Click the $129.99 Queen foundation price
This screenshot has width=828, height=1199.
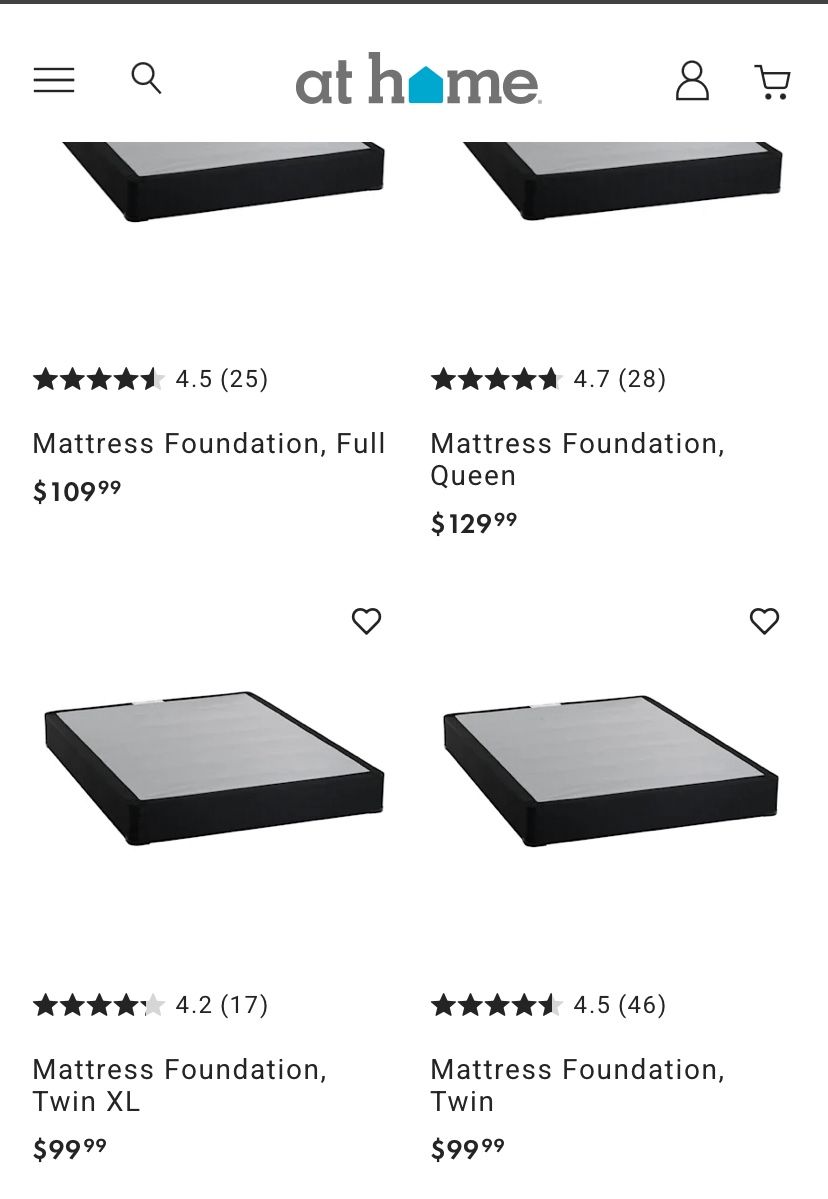474,523
